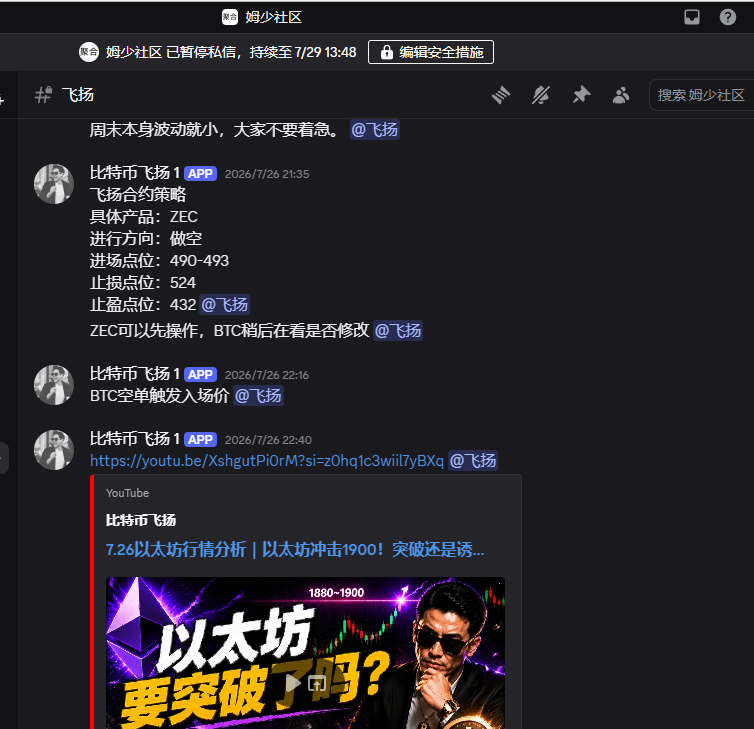Click the text 进场点位：490-493
754x729 pixels.
[159, 261]
